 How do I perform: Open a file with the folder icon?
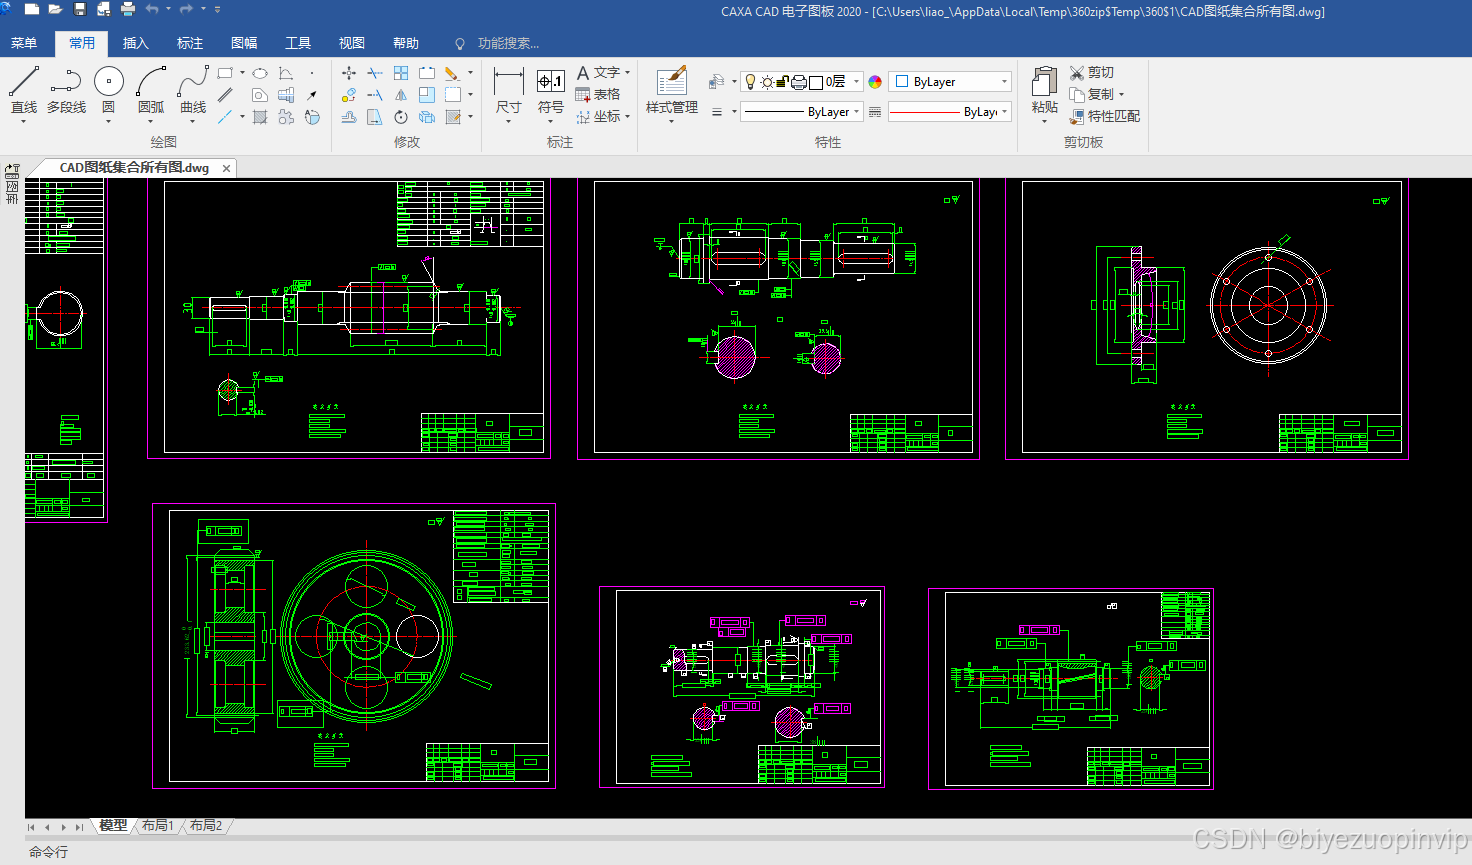55,9
